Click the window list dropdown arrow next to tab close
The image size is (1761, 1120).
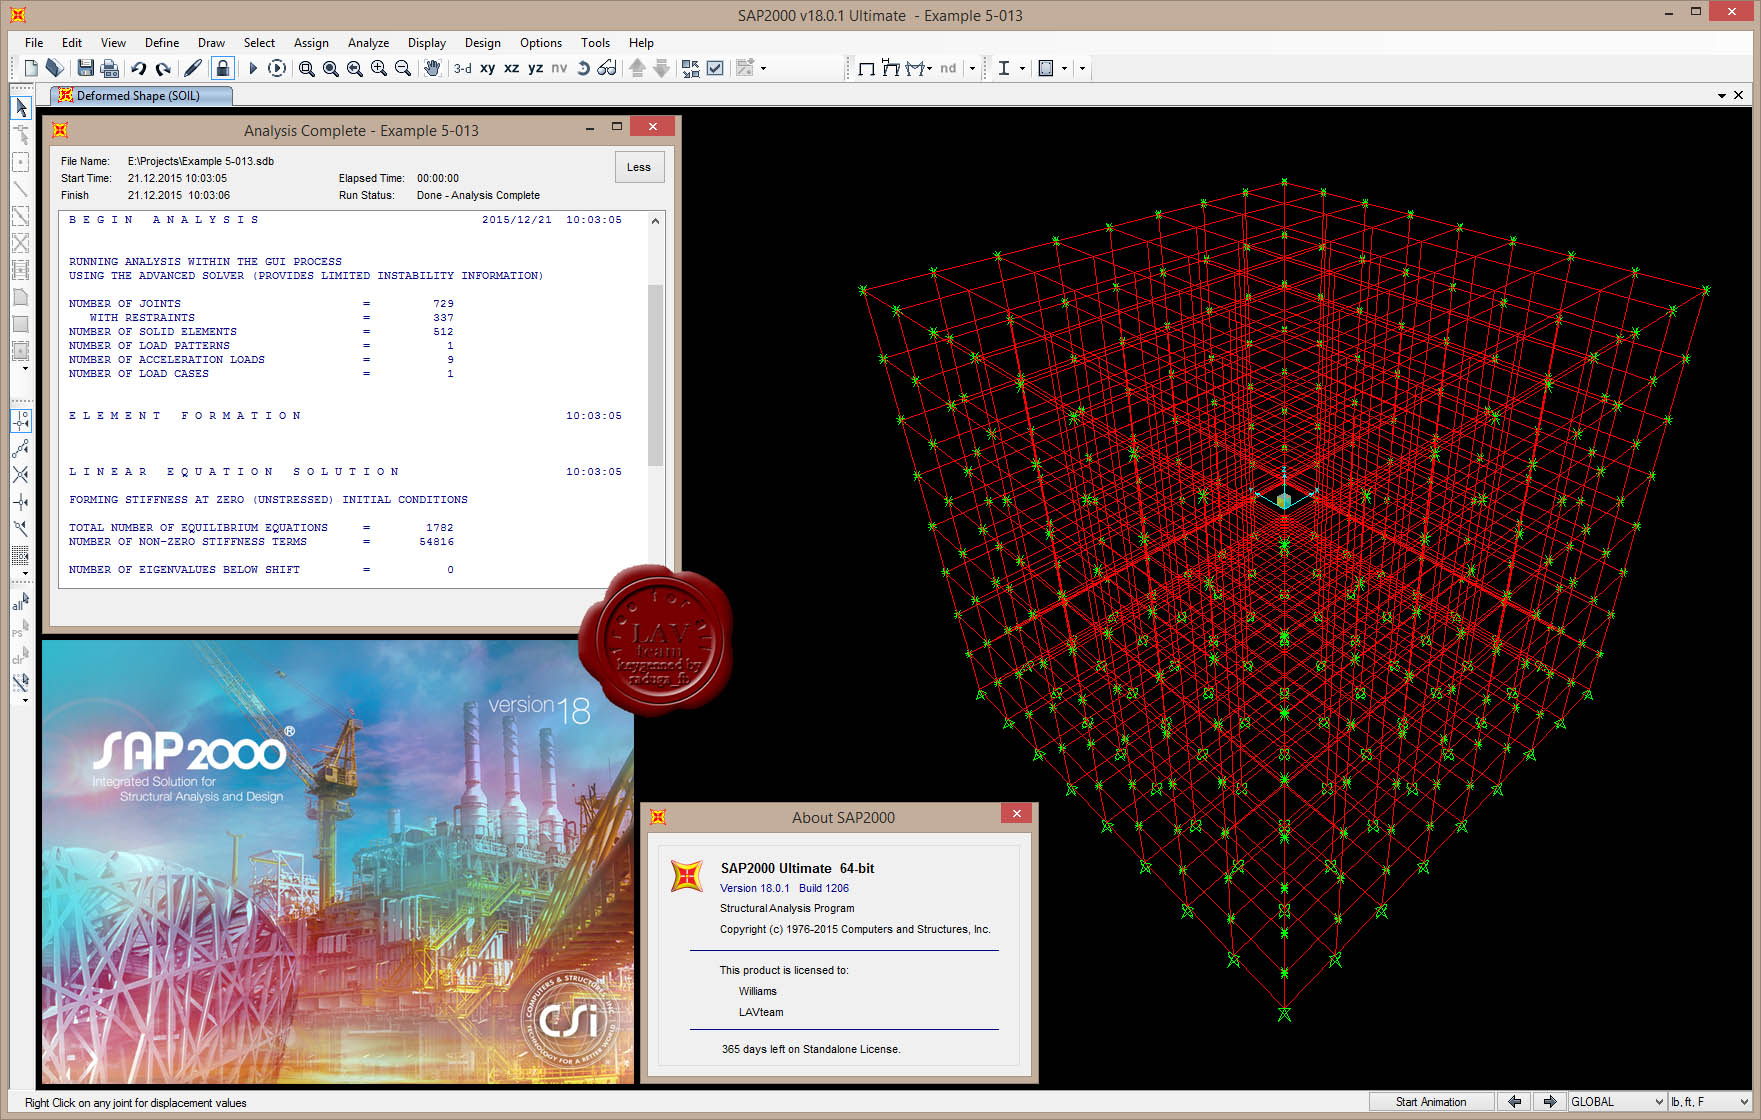point(1722,96)
